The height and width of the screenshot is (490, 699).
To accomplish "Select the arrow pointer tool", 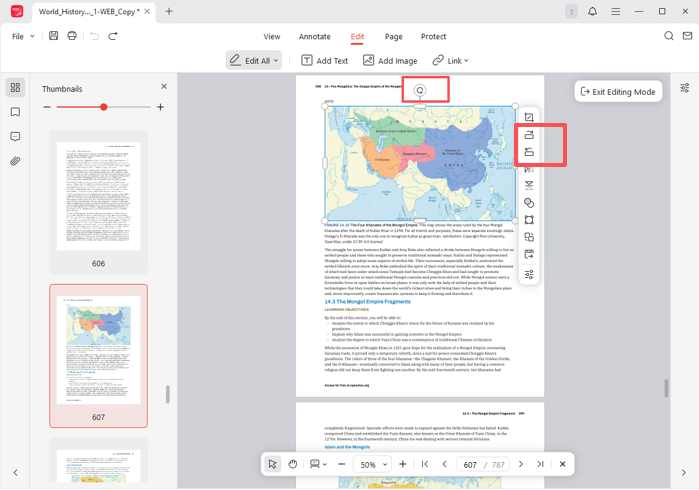I will pyautogui.click(x=272, y=464).
